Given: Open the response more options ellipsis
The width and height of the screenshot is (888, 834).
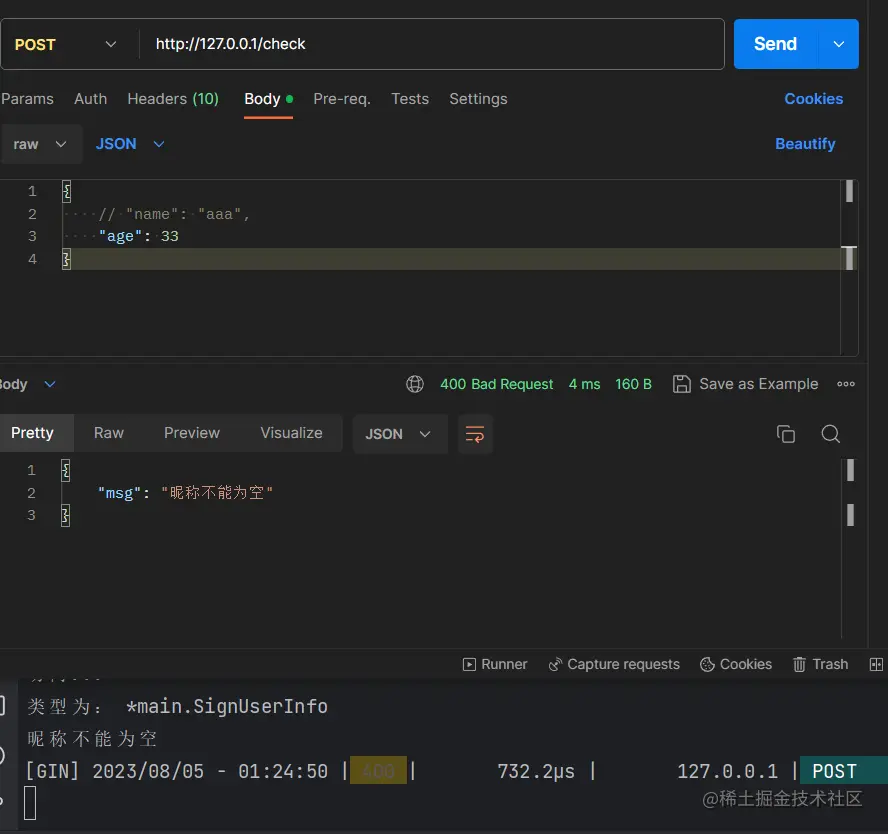Looking at the screenshot, I should point(846,384).
